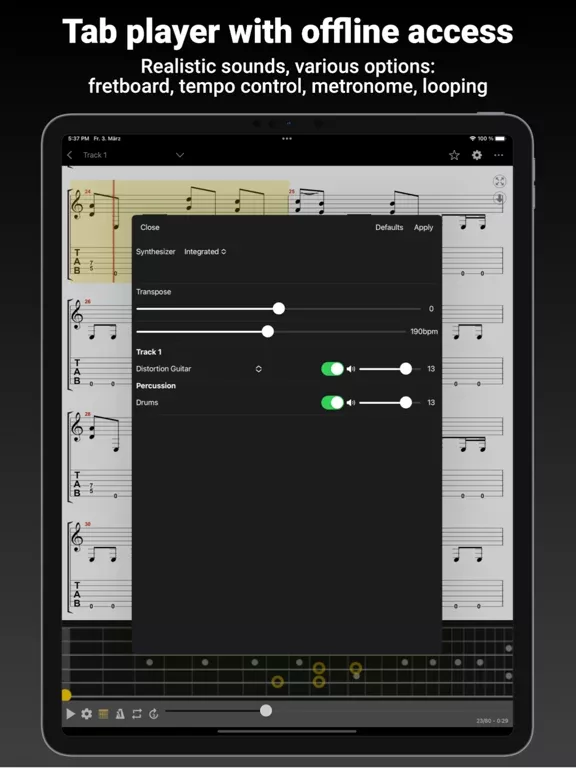Toggle the fretboard view icon
576x768 pixels.
[103, 714]
